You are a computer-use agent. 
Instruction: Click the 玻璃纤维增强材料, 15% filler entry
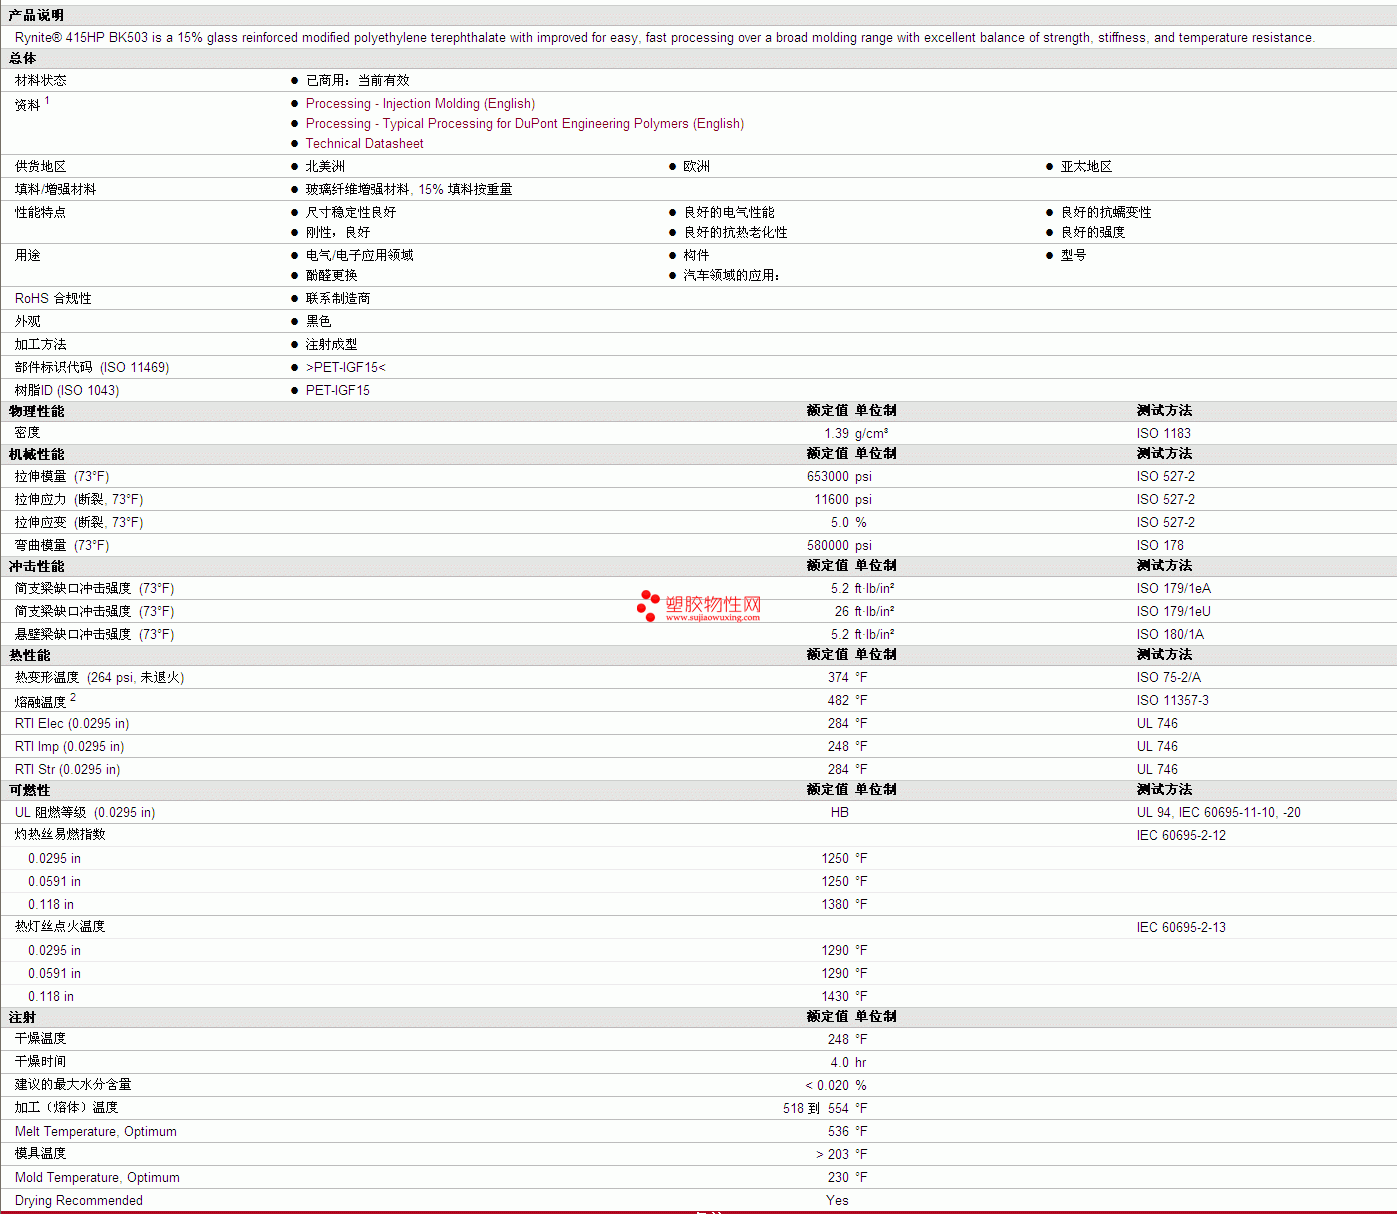409,190
